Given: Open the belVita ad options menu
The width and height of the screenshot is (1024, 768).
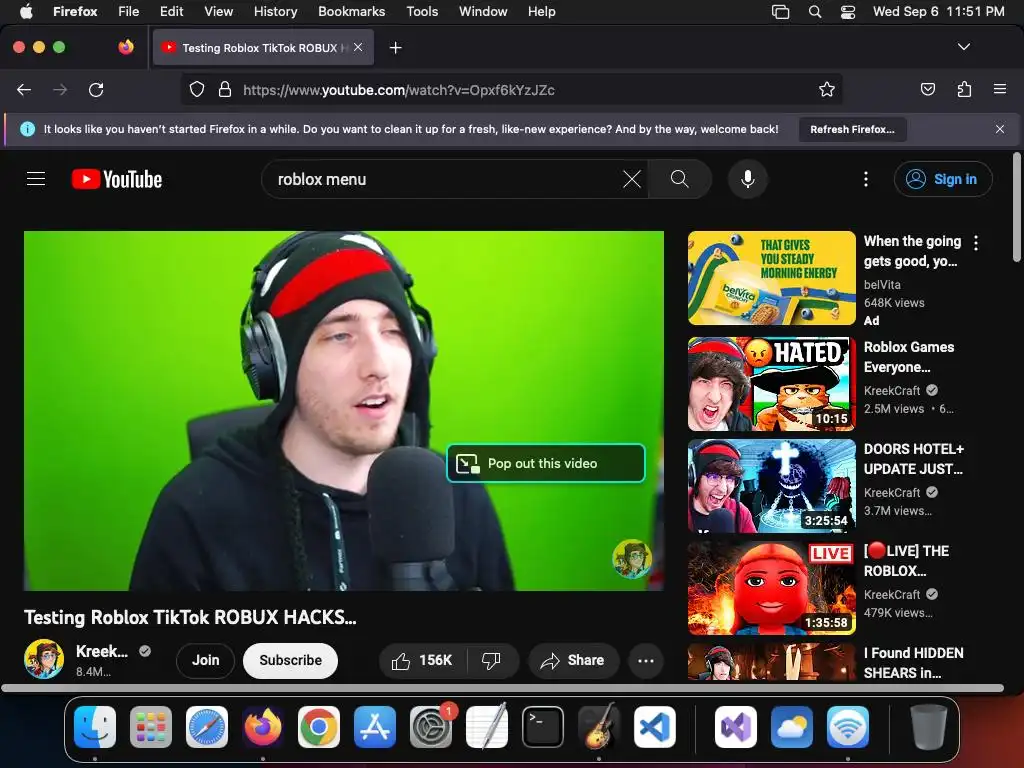Looking at the screenshot, I should pyautogui.click(x=976, y=243).
